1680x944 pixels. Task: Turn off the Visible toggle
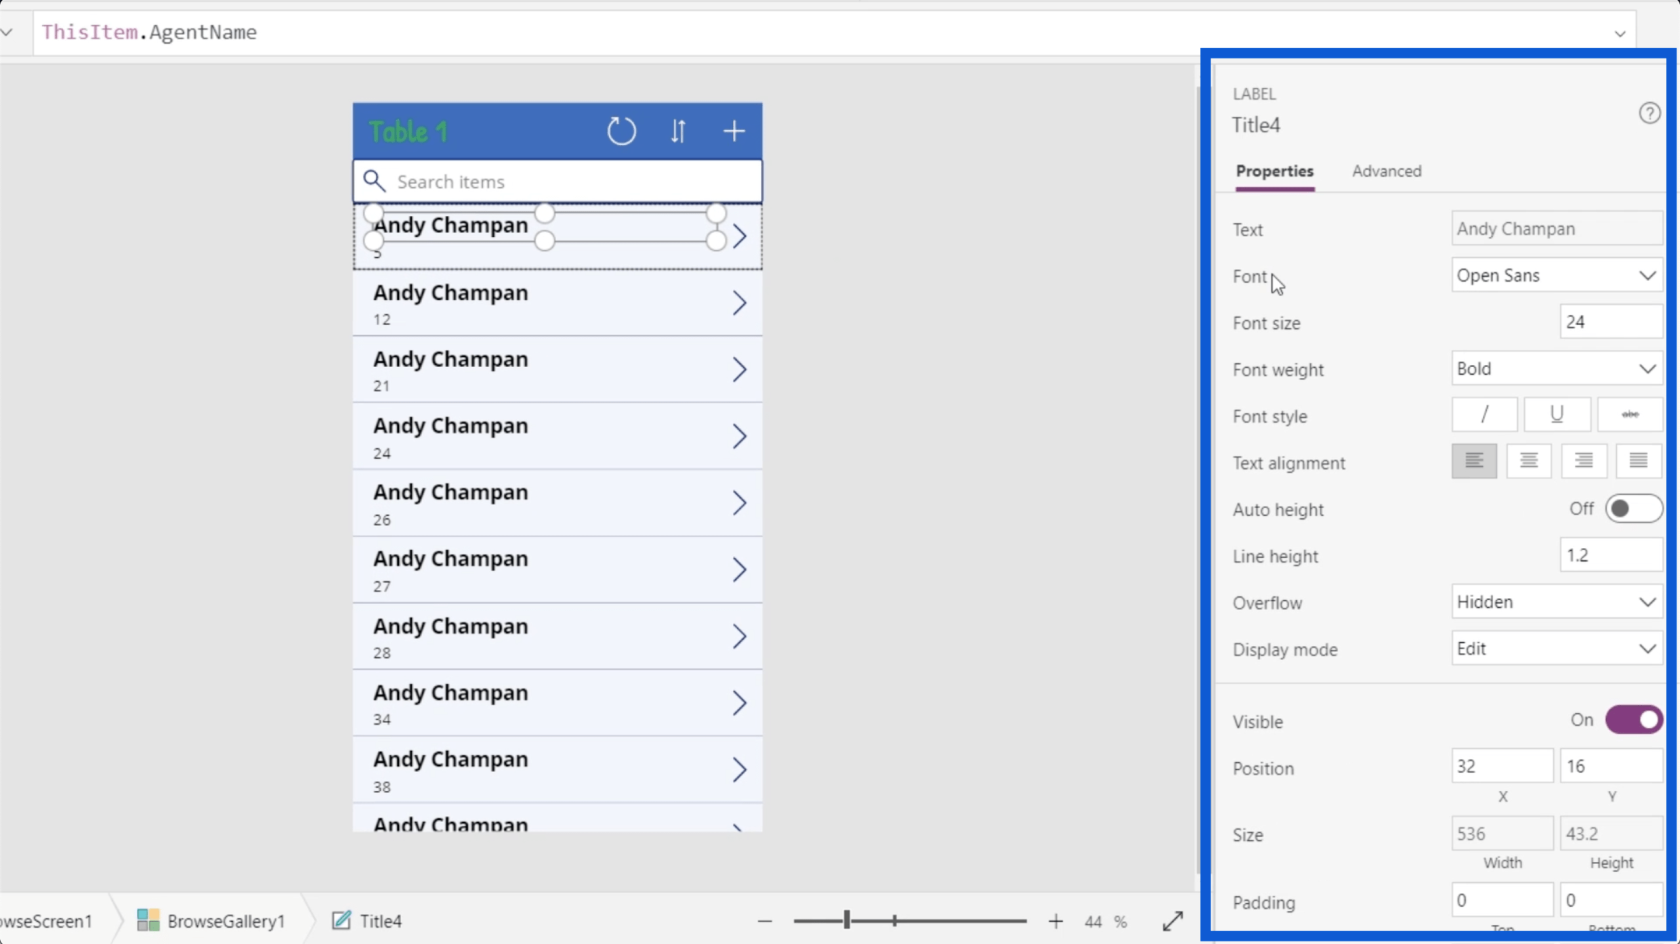pyautogui.click(x=1632, y=720)
